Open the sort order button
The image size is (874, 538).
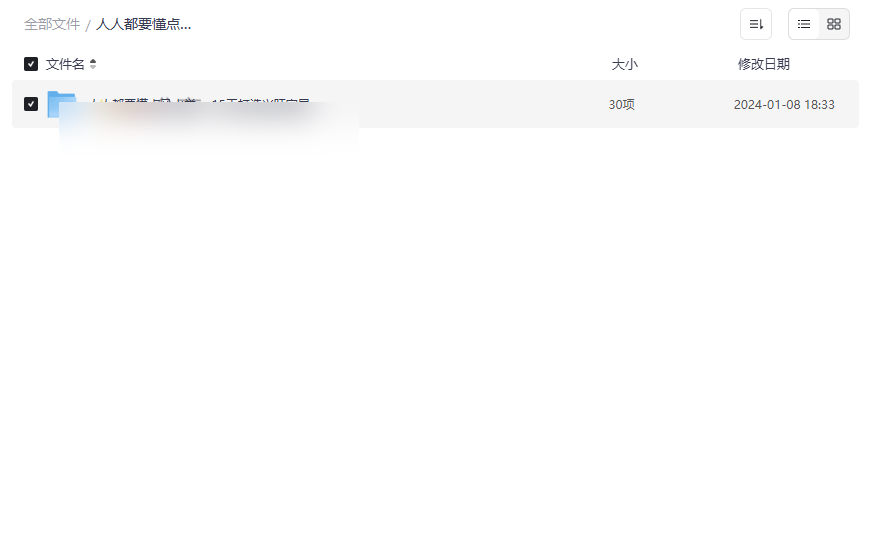[x=756, y=24]
